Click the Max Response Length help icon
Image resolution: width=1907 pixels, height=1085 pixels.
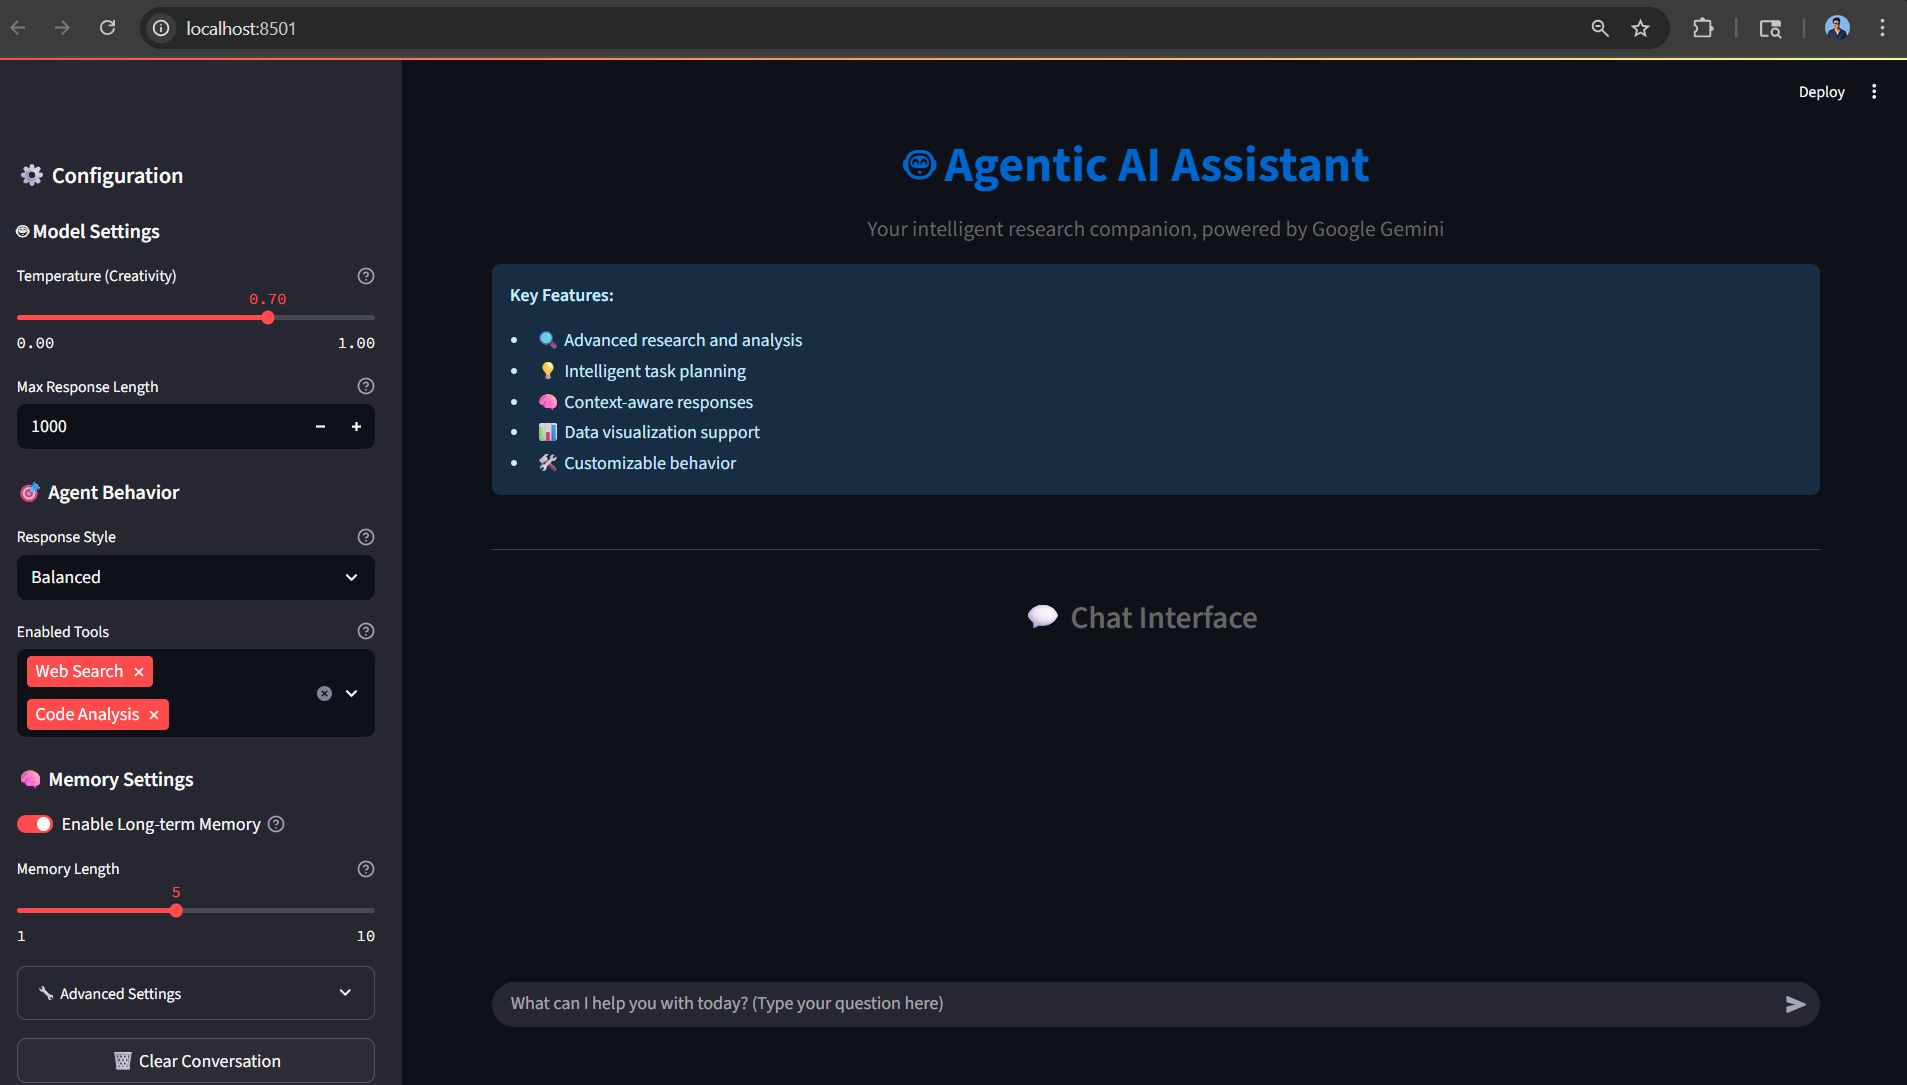point(365,386)
